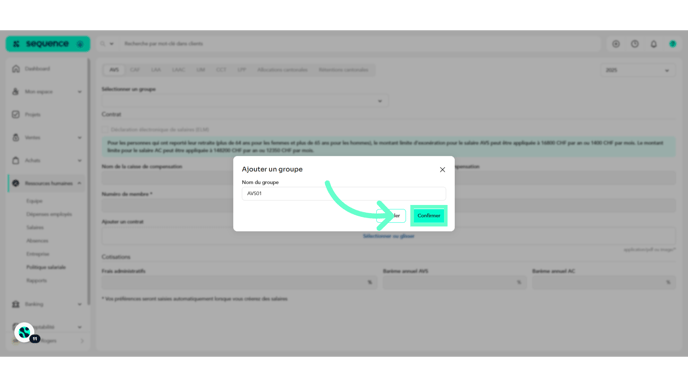Click the floating guide widget badge
The height and width of the screenshot is (387, 688).
25,333
